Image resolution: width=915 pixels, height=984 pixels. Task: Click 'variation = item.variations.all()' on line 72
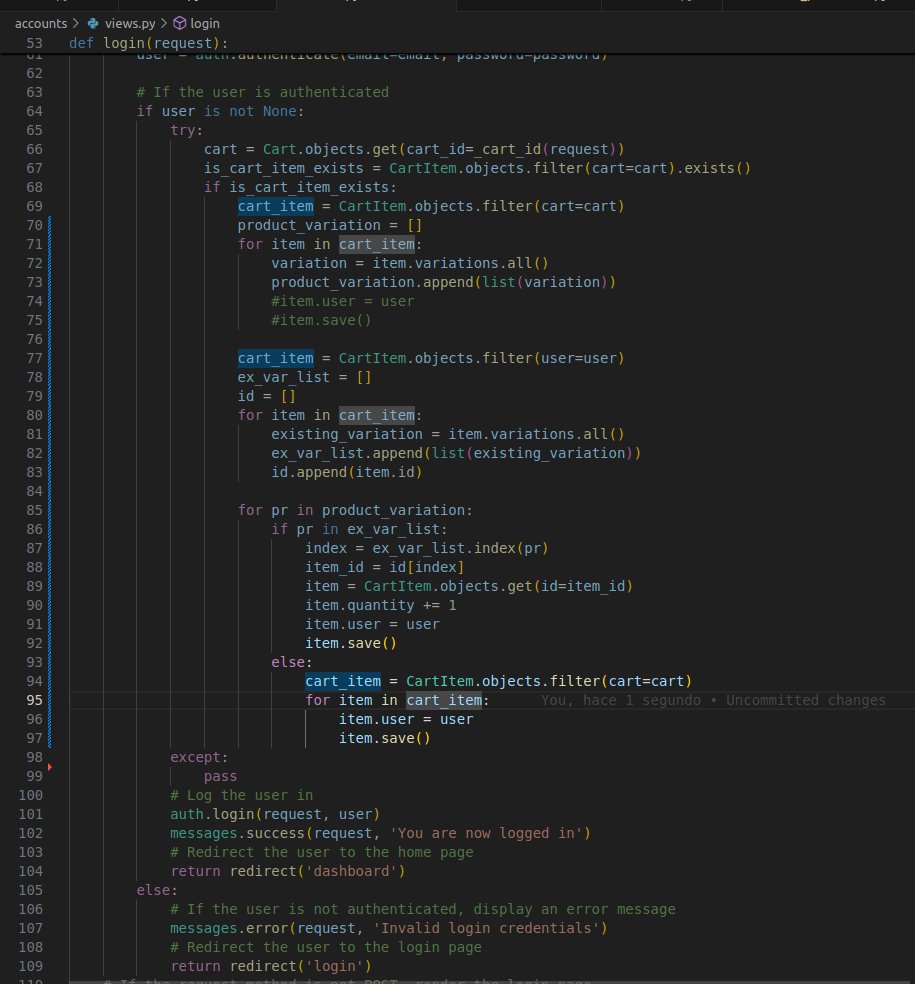(x=410, y=263)
